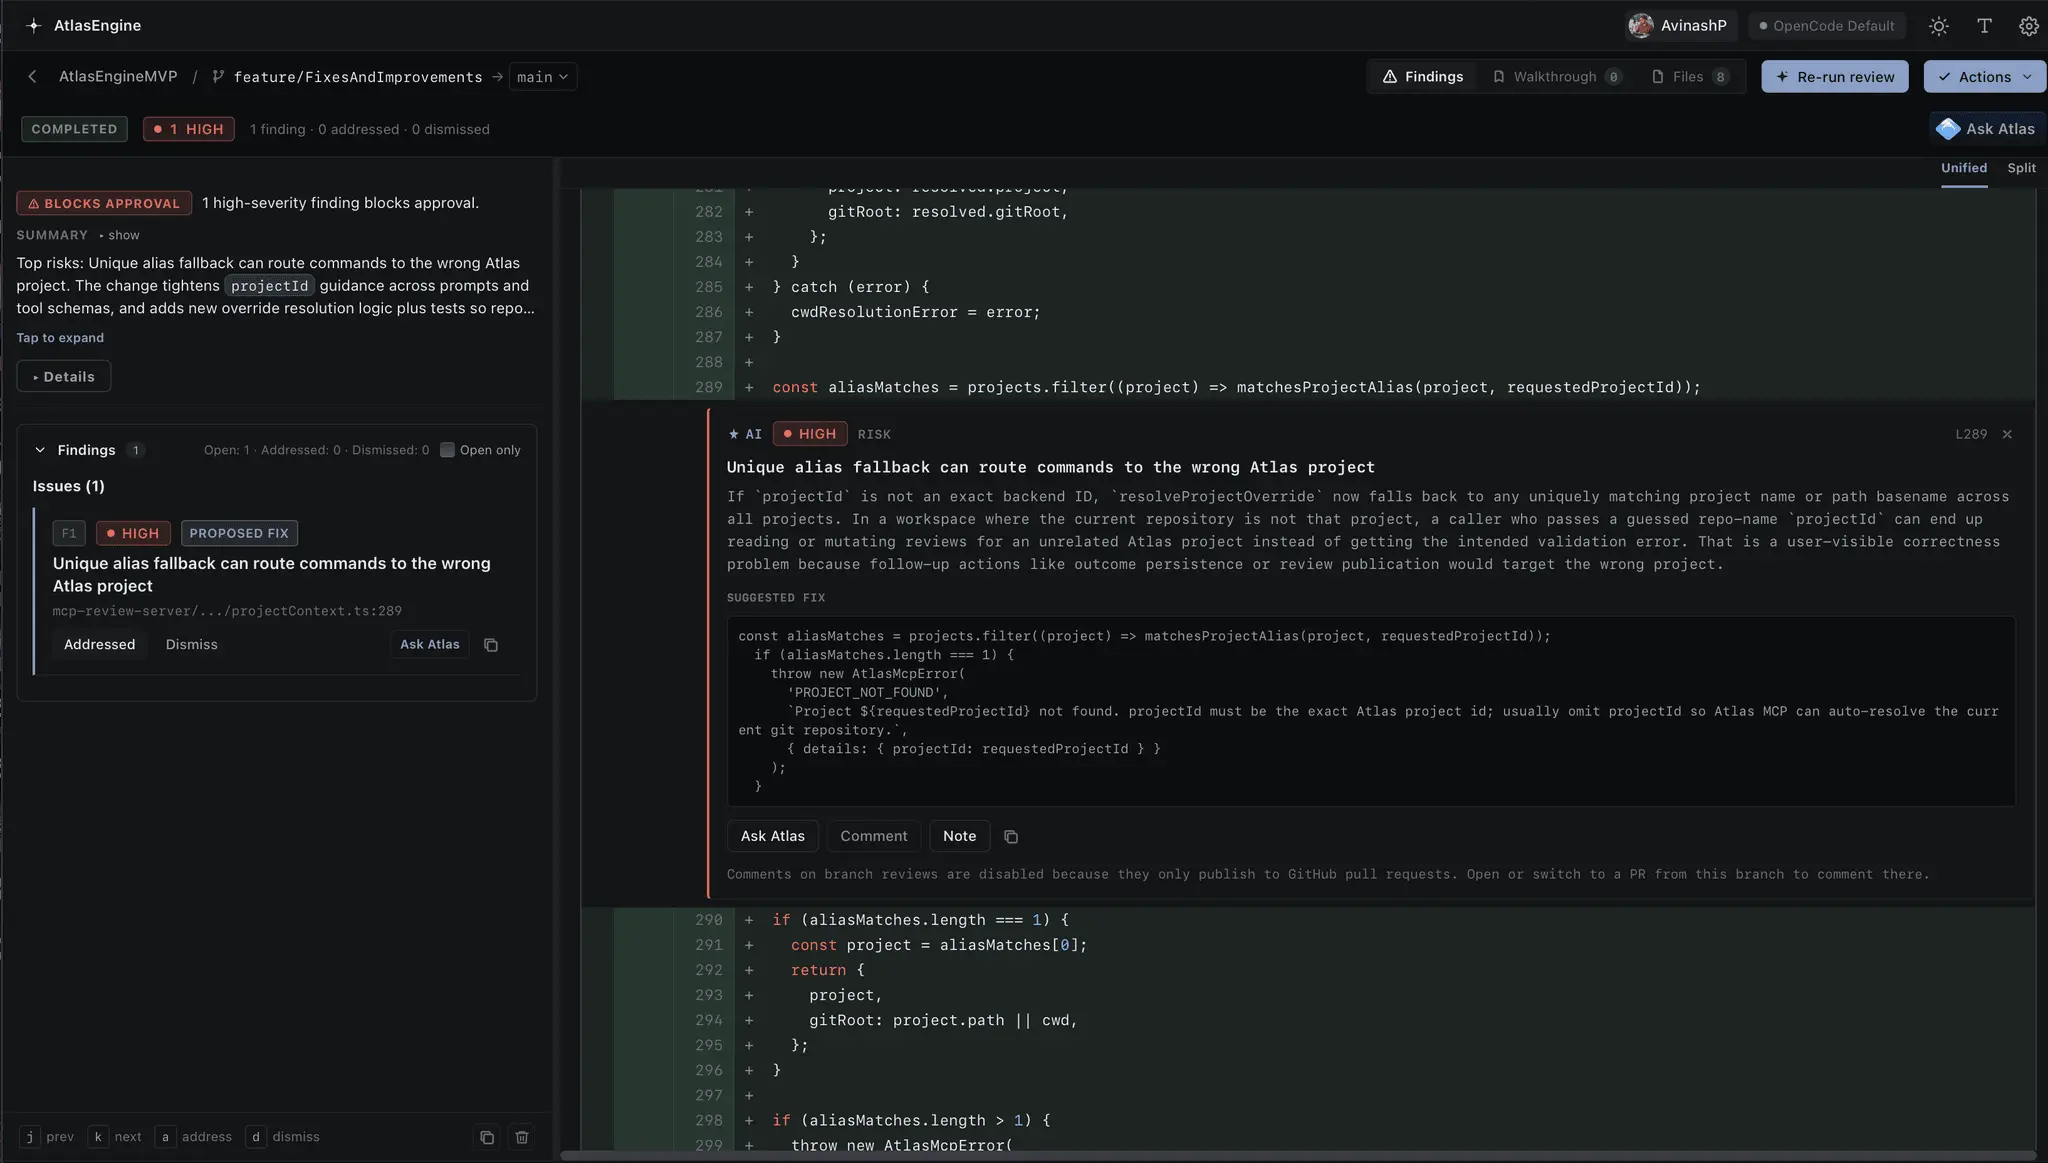Copy finding in issue card F1
2048x1163 pixels.
[x=491, y=645]
